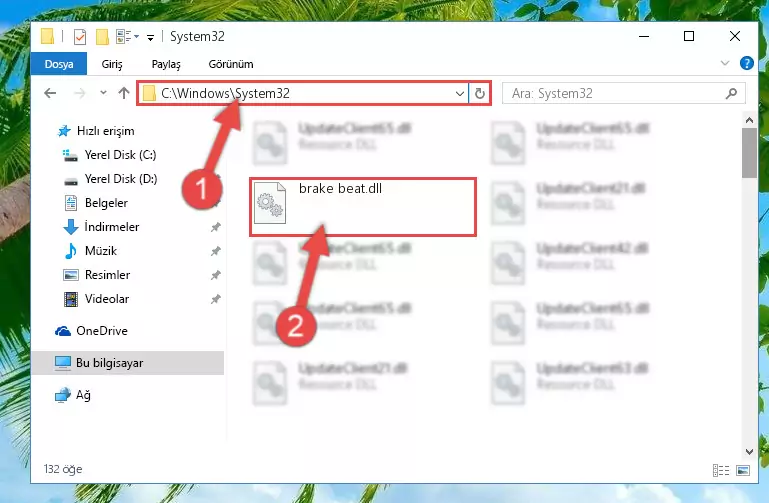This screenshot has width=769, height=503.
Task: Open Yerel Disk (D:) in sidebar
Action: (x=121, y=179)
